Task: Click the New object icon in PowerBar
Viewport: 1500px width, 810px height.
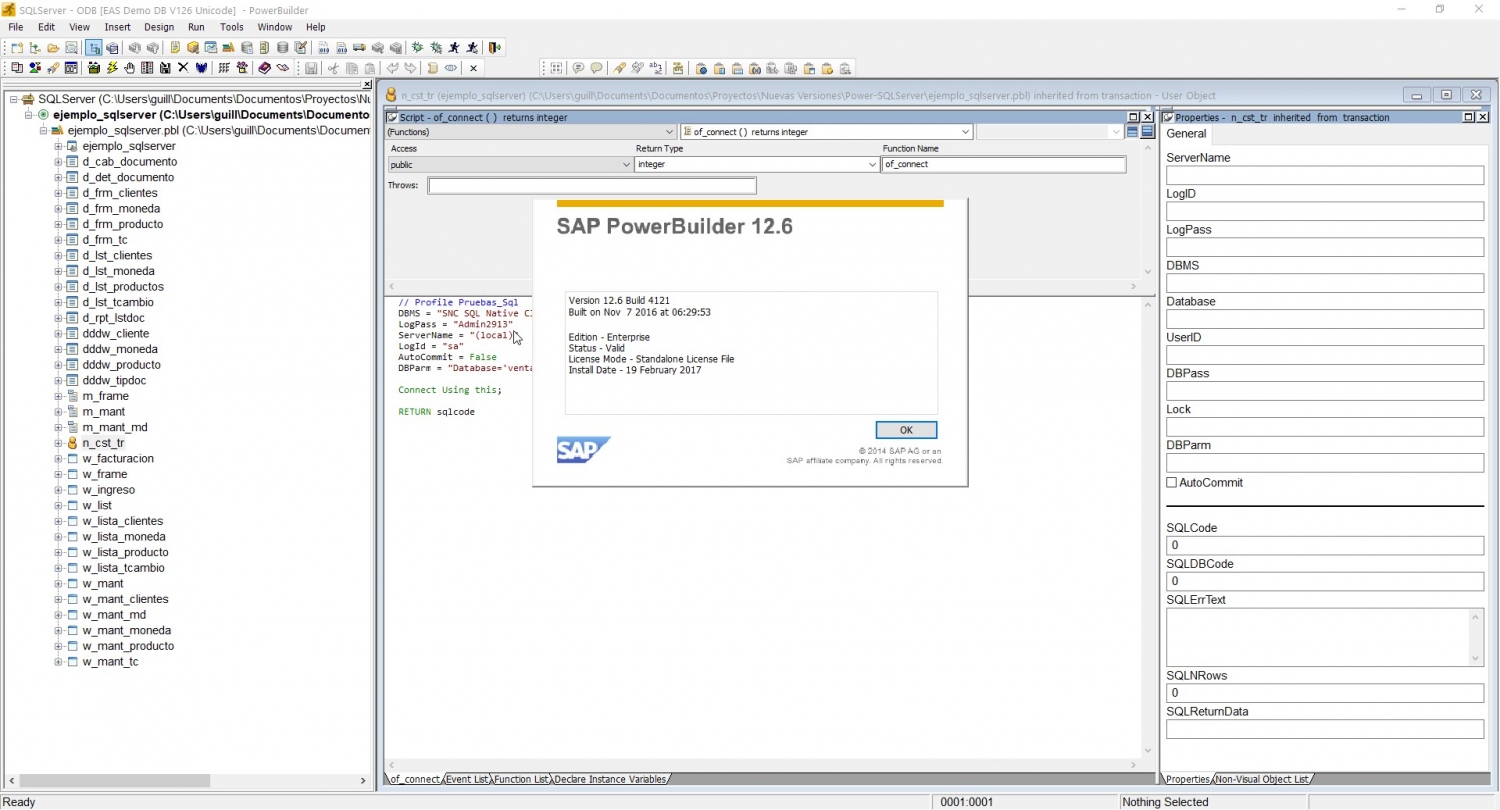Action: pos(17,48)
